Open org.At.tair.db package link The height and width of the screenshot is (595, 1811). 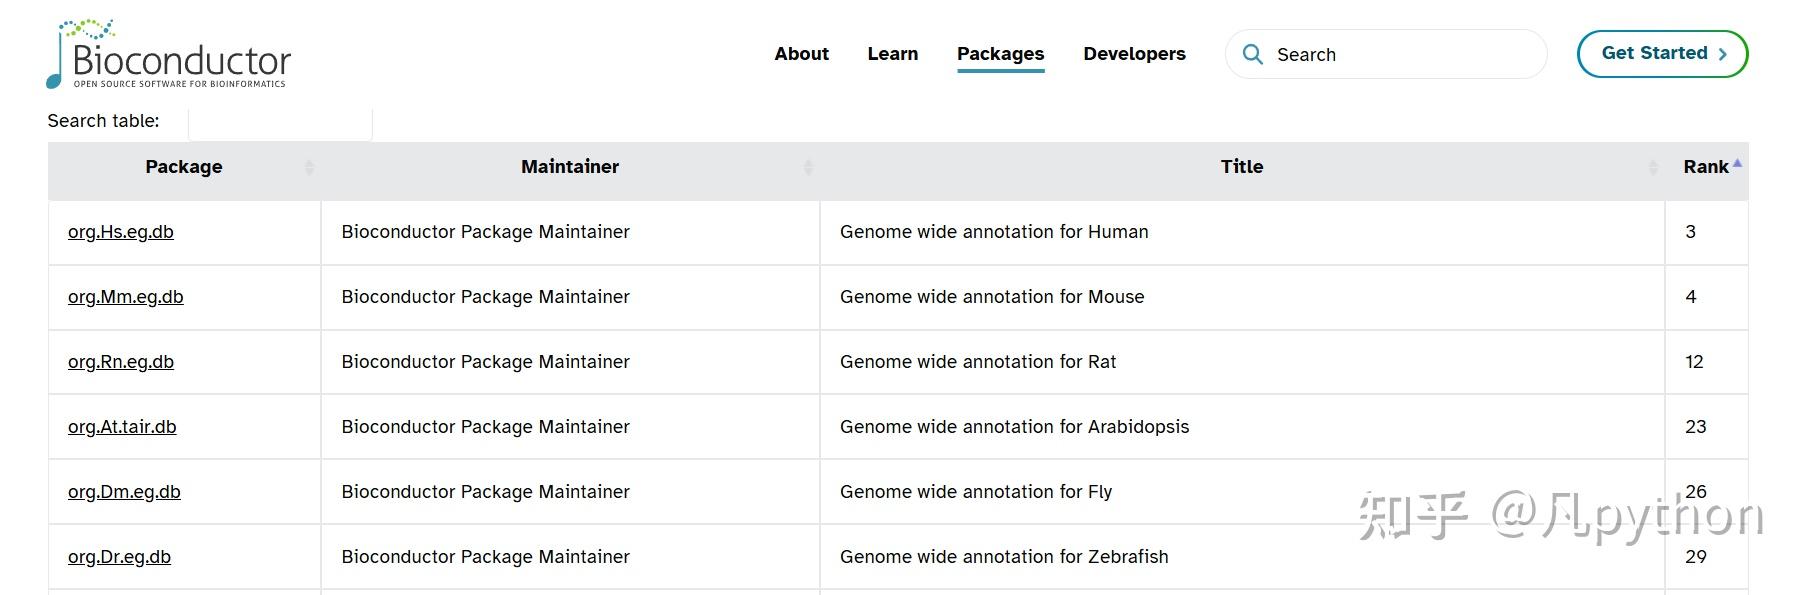click(x=122, y=427)
